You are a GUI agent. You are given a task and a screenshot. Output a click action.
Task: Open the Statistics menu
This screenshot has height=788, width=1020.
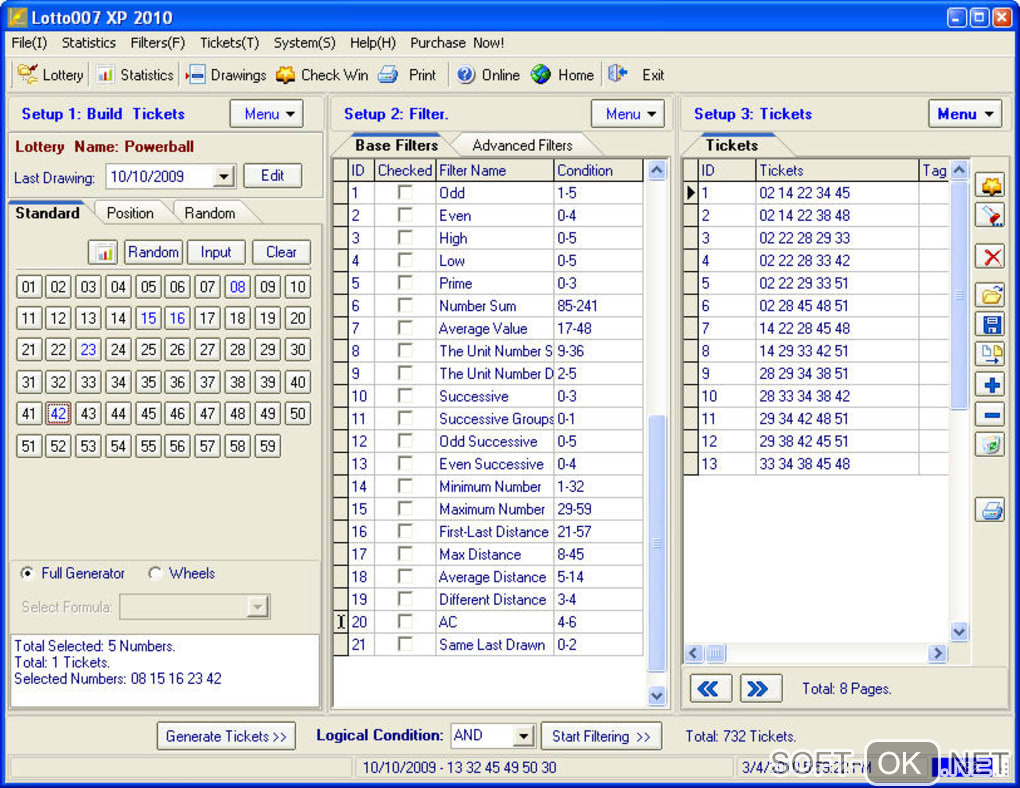[88, 43]
